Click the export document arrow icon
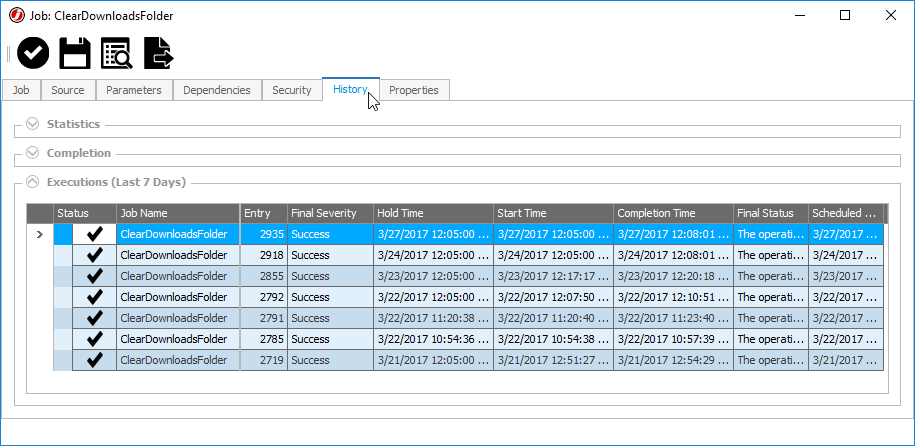The image size is (915, 446). click(x=159, y=54)
